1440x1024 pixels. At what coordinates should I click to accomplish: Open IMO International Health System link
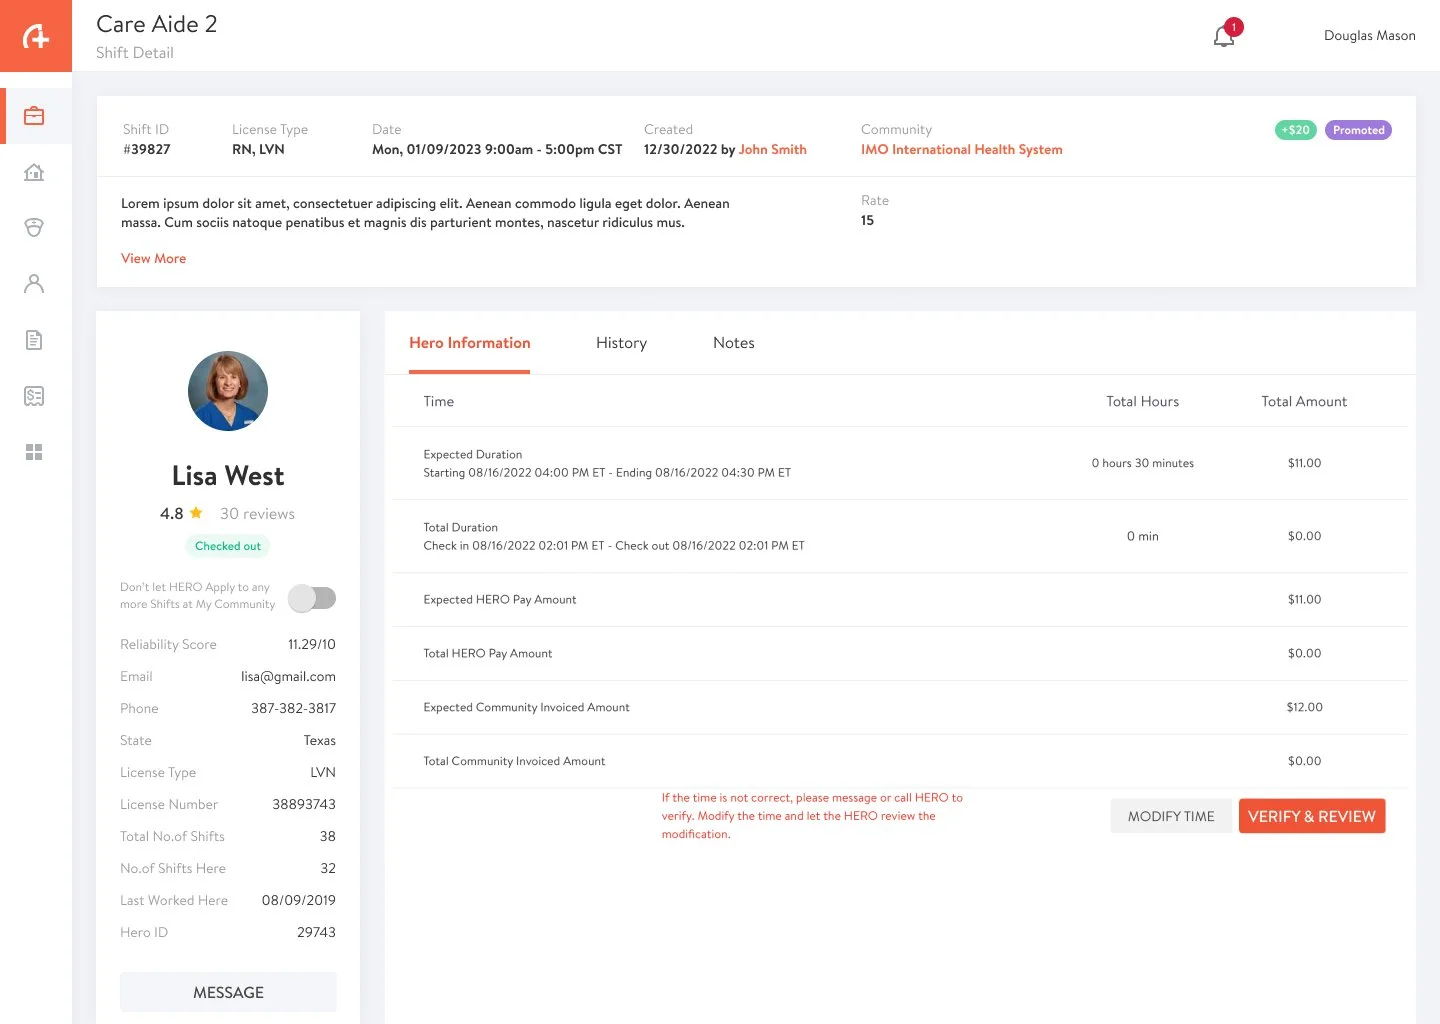[962, 149]
